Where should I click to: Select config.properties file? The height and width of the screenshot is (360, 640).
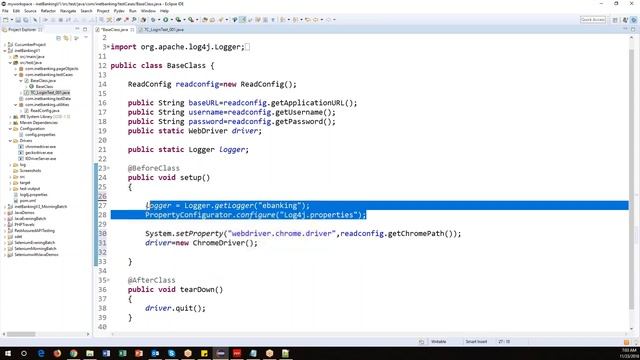coord(40,135)
